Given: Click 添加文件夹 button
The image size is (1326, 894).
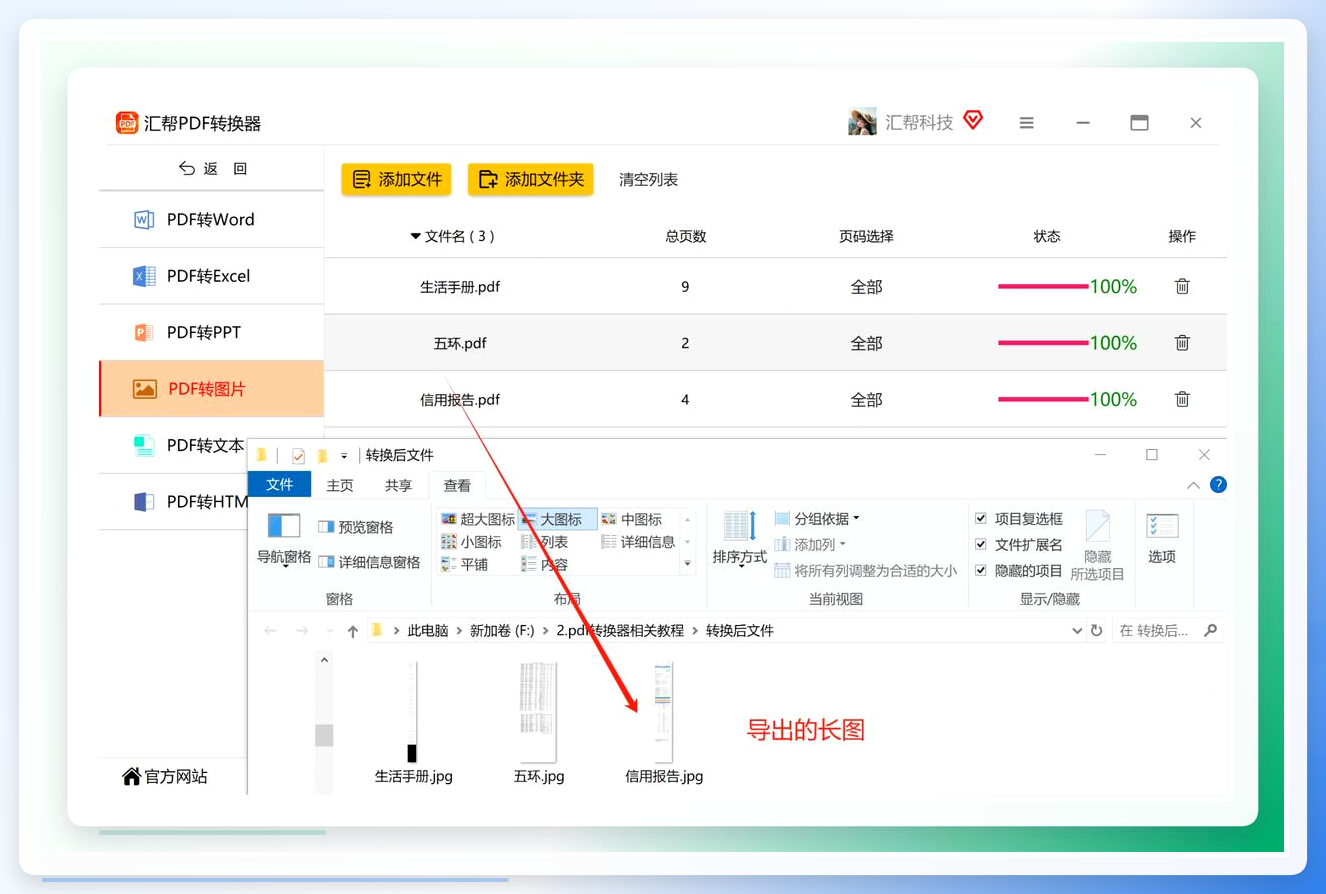Looking at the screenshot, I should (531, 179).
